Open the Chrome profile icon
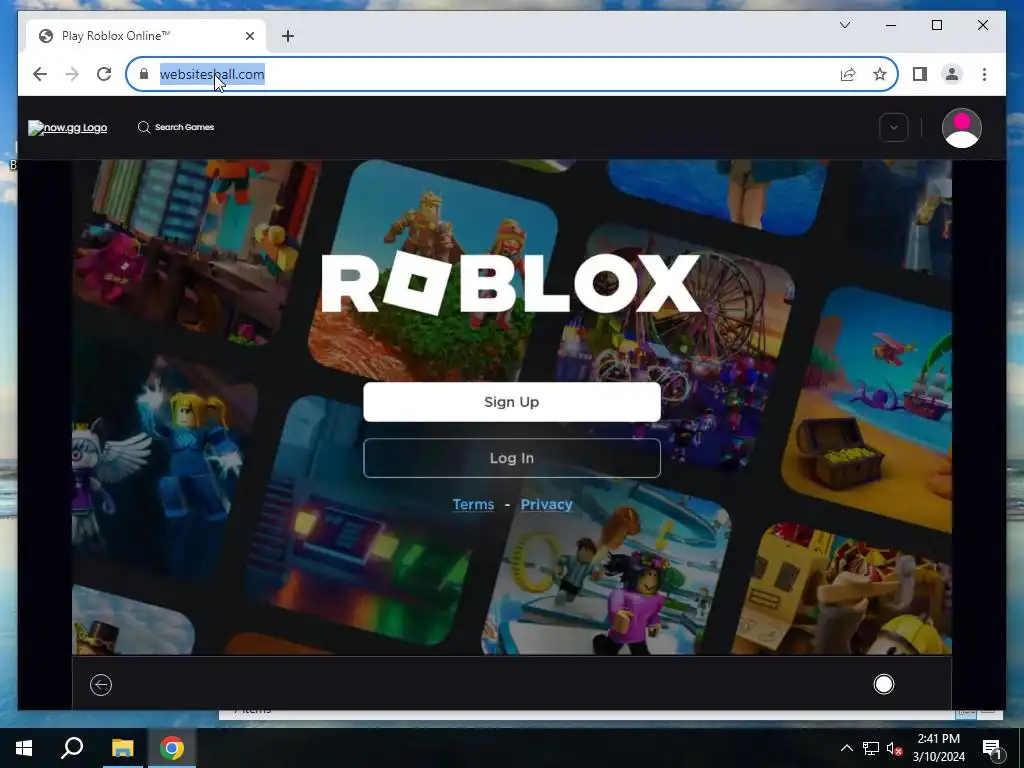This screenshot has height=768, width=1024. (x=952, y=74)
